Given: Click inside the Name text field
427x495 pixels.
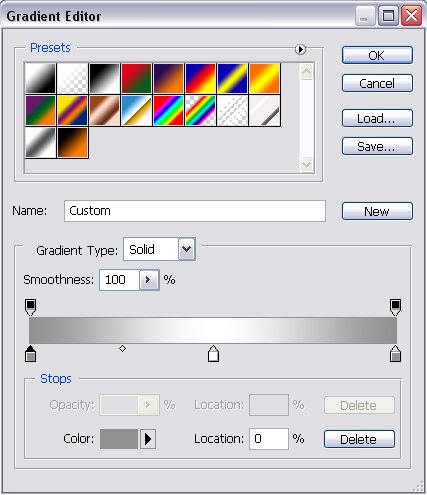Looking at the screenshot, I should [195, 211].
